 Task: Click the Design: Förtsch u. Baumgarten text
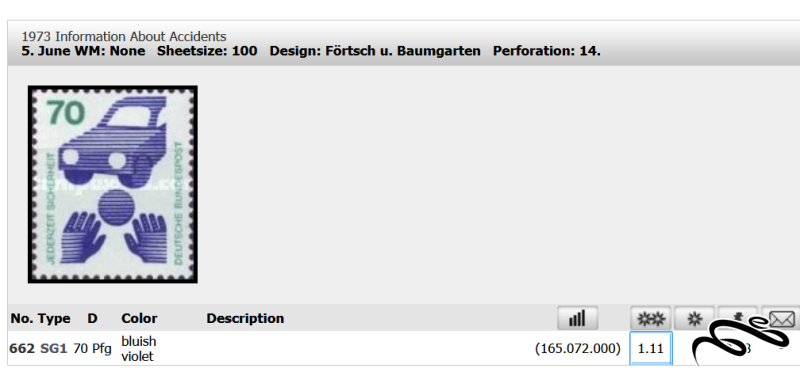point(375,51)
